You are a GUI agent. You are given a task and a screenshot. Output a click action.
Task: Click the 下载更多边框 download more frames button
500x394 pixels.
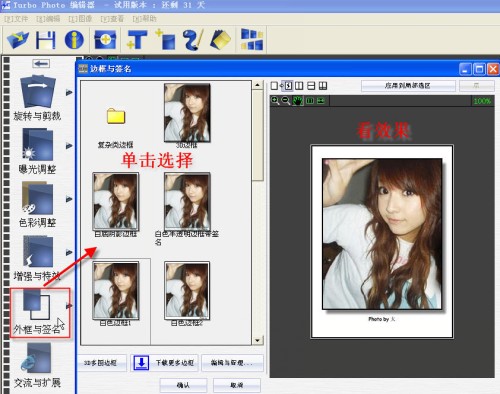[x=165, y=363]
